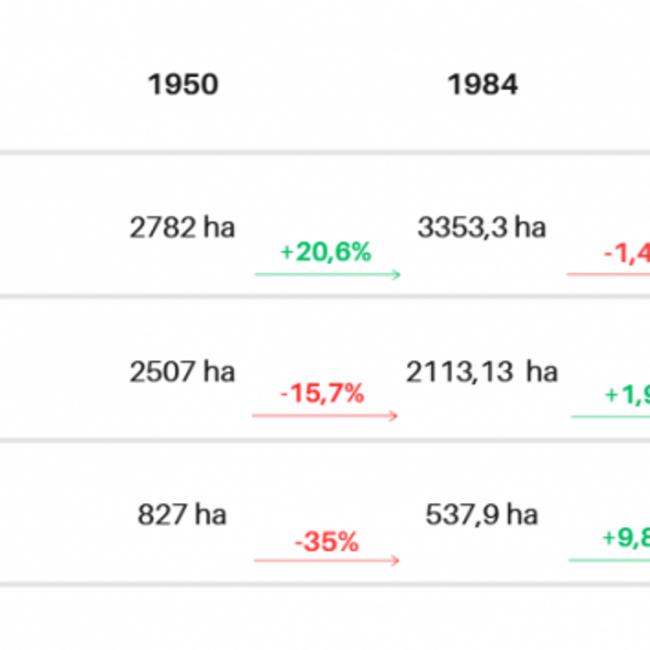The image size is (650, 650).
Task: Click the green +1,9 percentage after 2113,13 ha
Action: pyautogui.click(x=627, y=394)
